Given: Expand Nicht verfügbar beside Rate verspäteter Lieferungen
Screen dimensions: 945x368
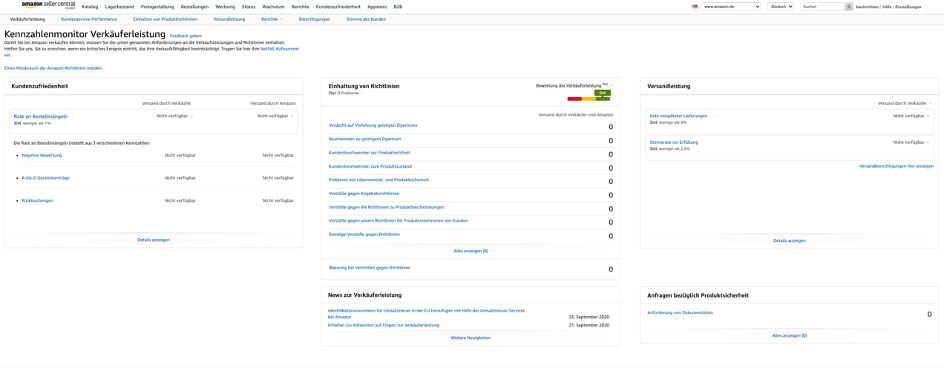Looking at the screenshot, I should (911, 116).
